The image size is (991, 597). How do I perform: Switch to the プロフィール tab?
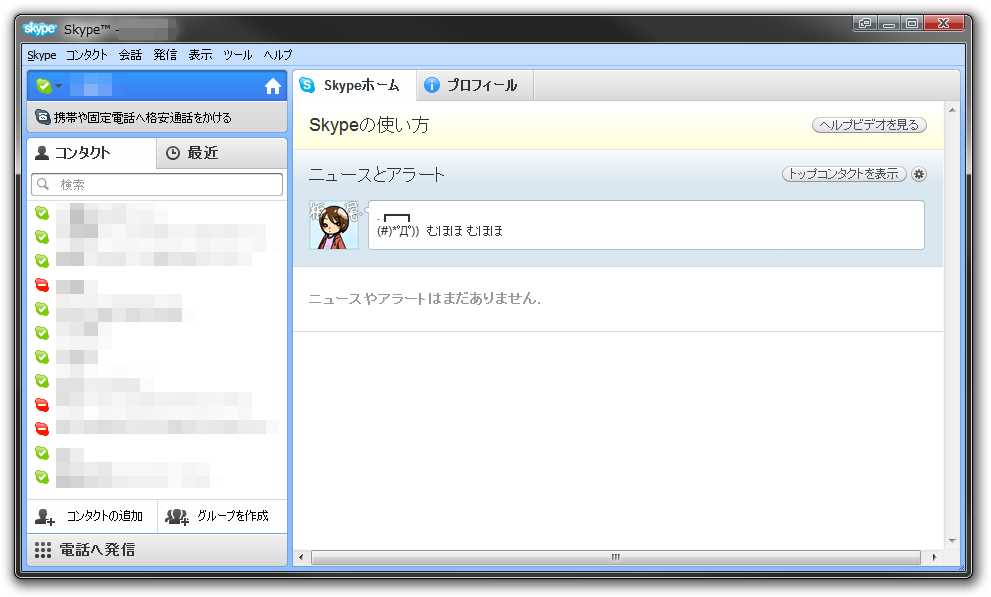tap(475, 85)
